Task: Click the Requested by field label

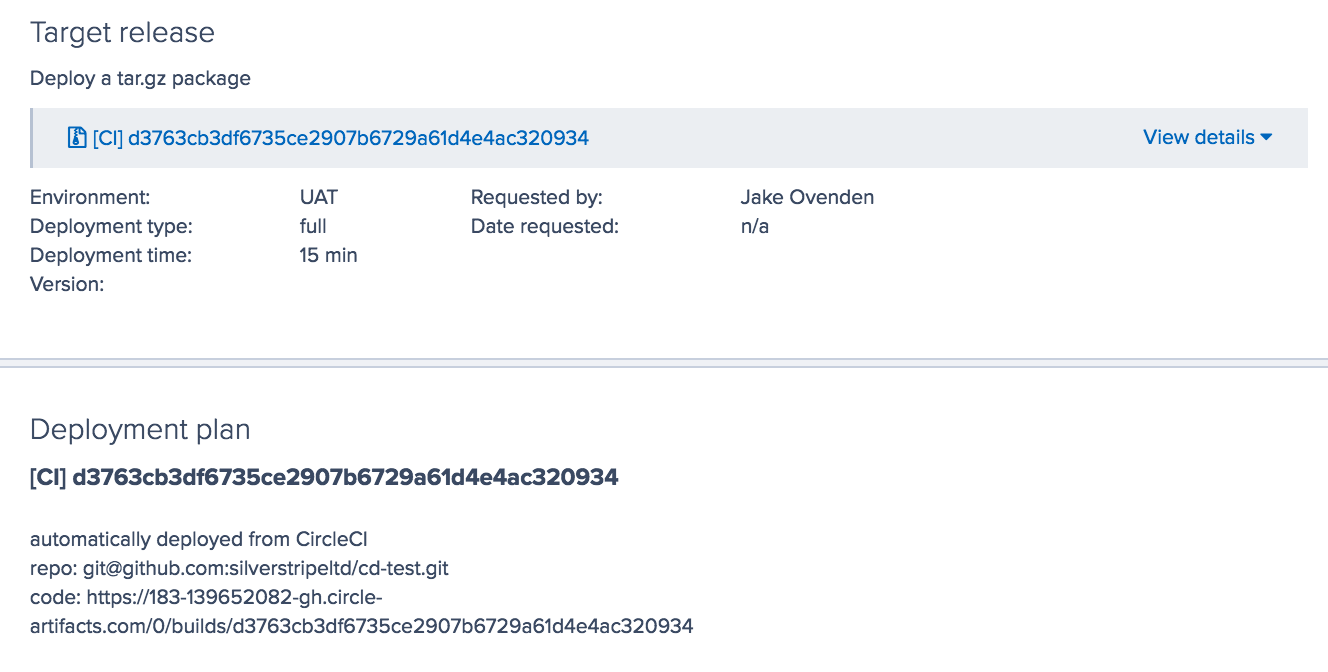Action: pyautogui.click(x=536, y=197)
